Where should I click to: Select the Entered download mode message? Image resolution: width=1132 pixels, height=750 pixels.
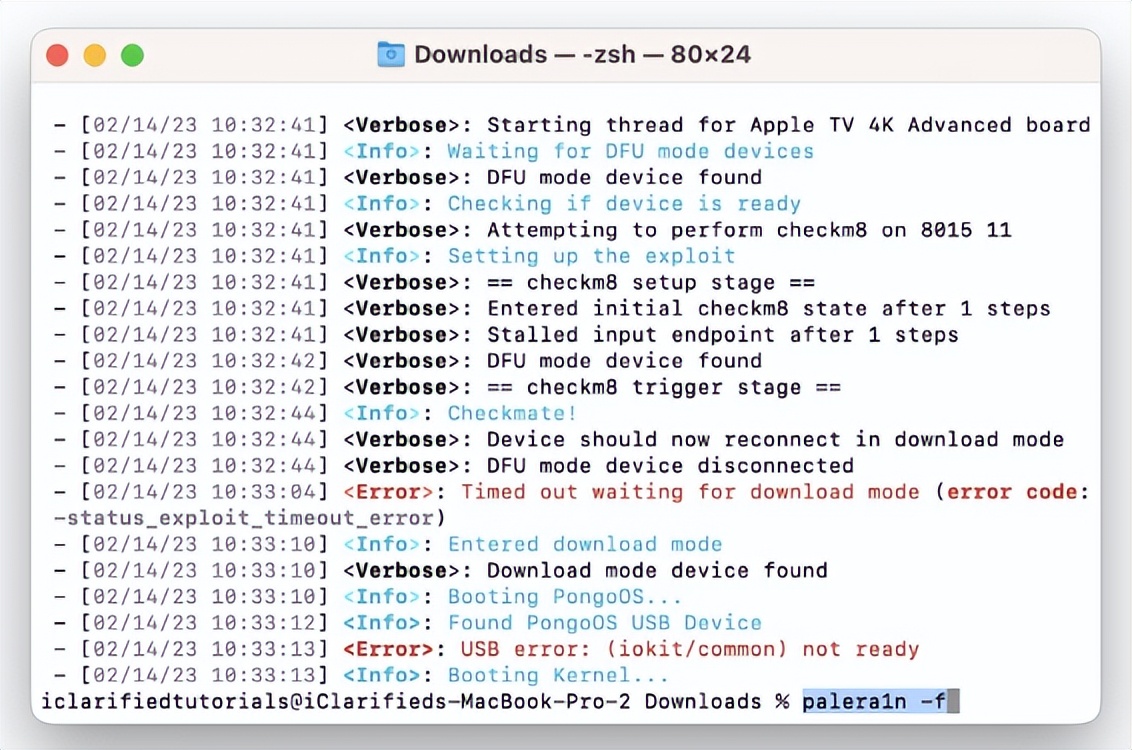pos(585,544)
